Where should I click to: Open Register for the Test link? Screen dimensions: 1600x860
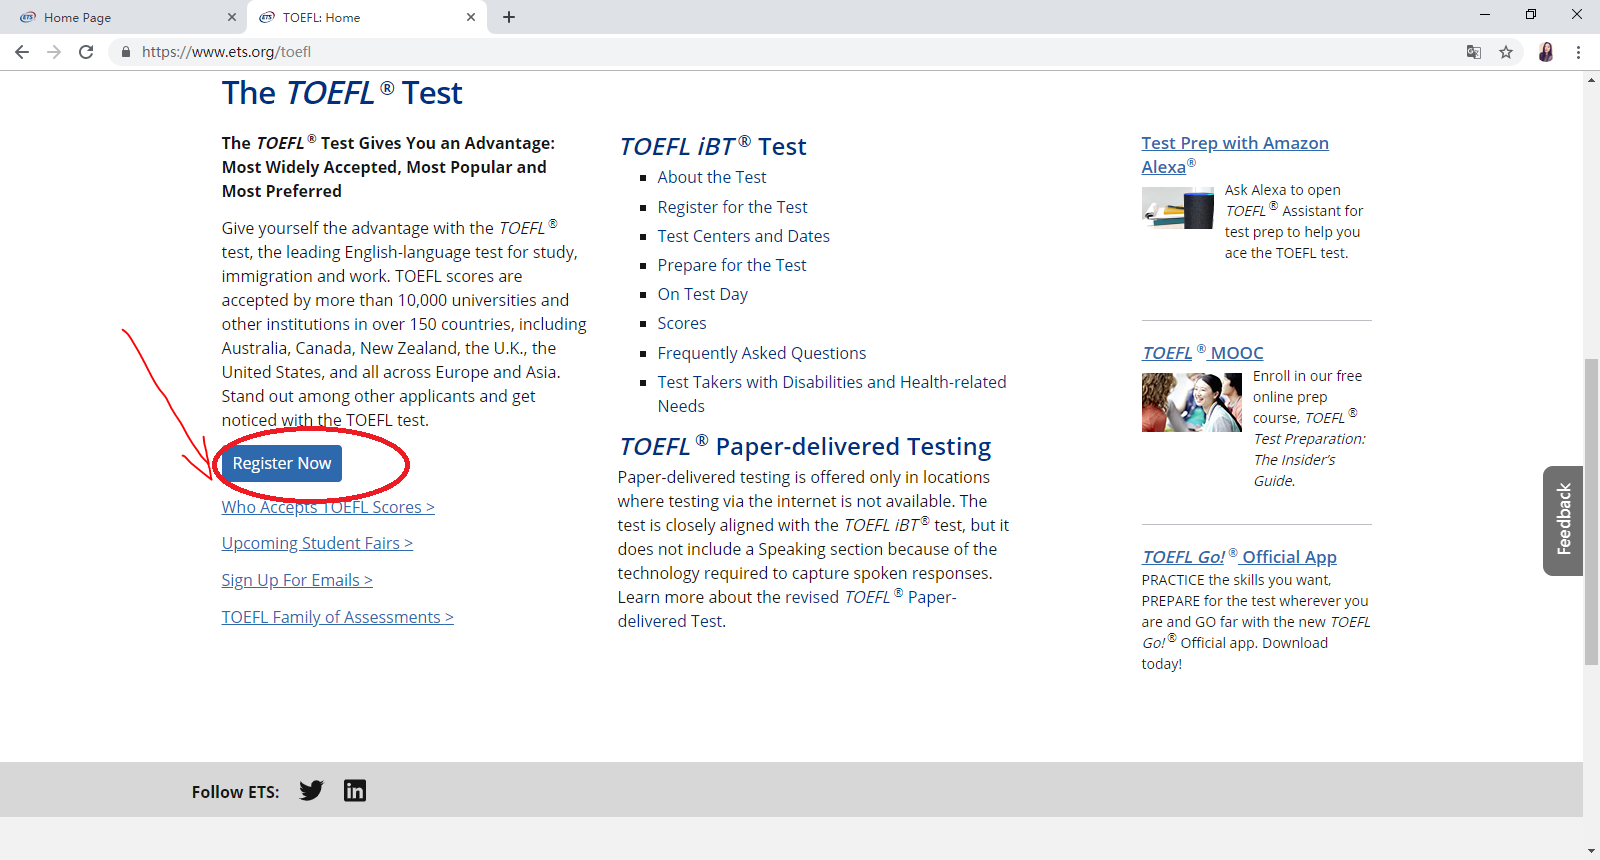pyautogui.click(x=733, y=207)
